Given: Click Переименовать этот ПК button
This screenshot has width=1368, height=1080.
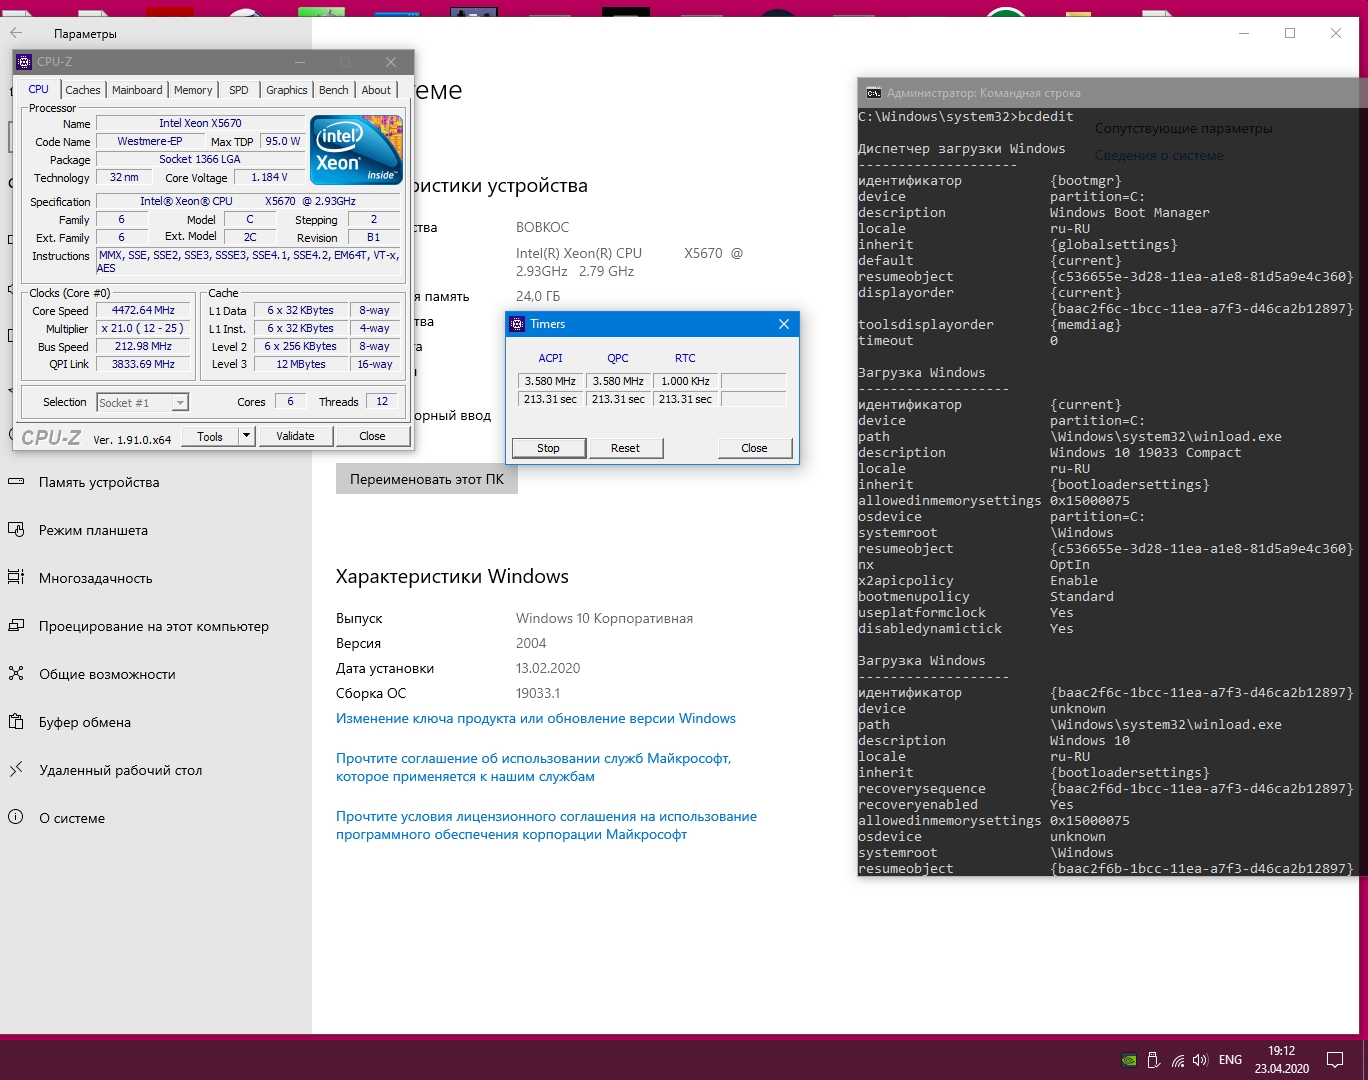Looking at the screenshot, I should (x=427, y=479).
